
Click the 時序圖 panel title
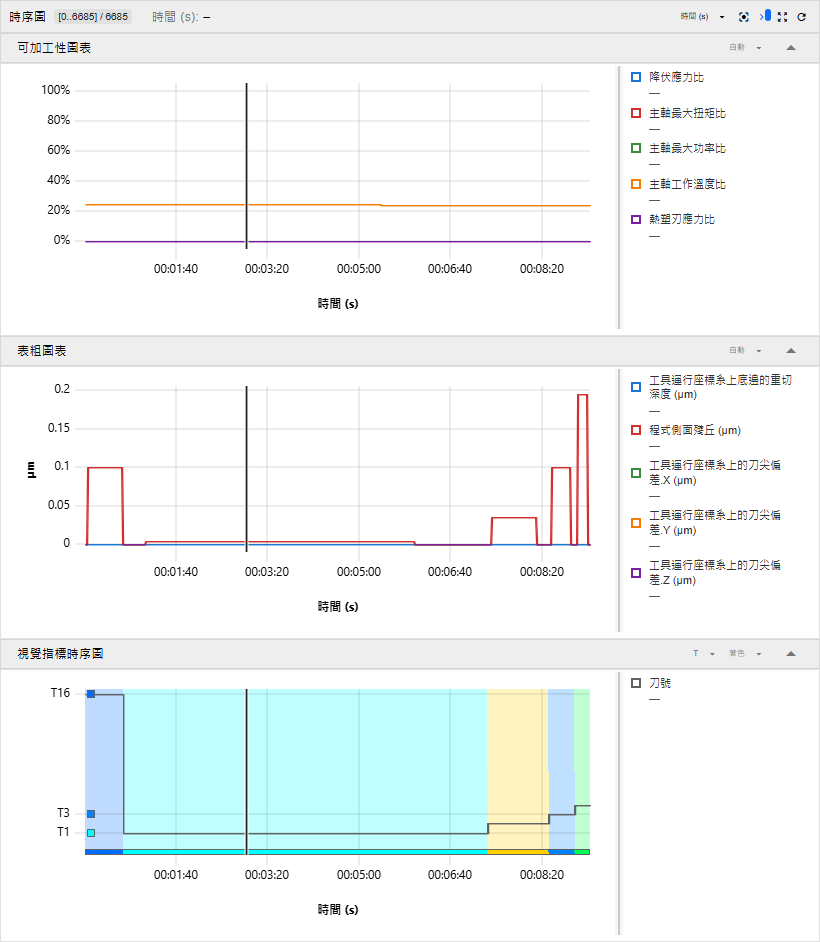coord(28,17)
